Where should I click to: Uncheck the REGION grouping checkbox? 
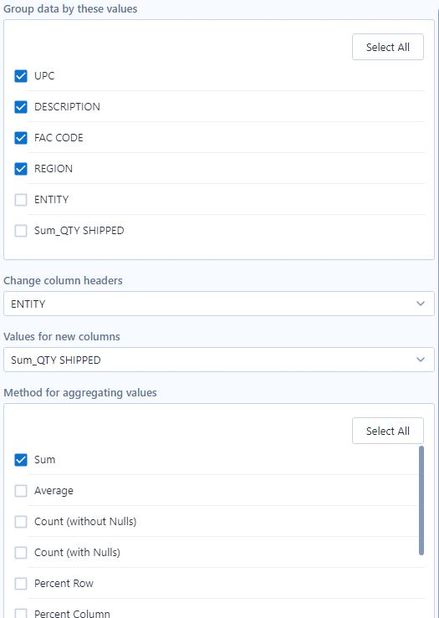point(21,169)
